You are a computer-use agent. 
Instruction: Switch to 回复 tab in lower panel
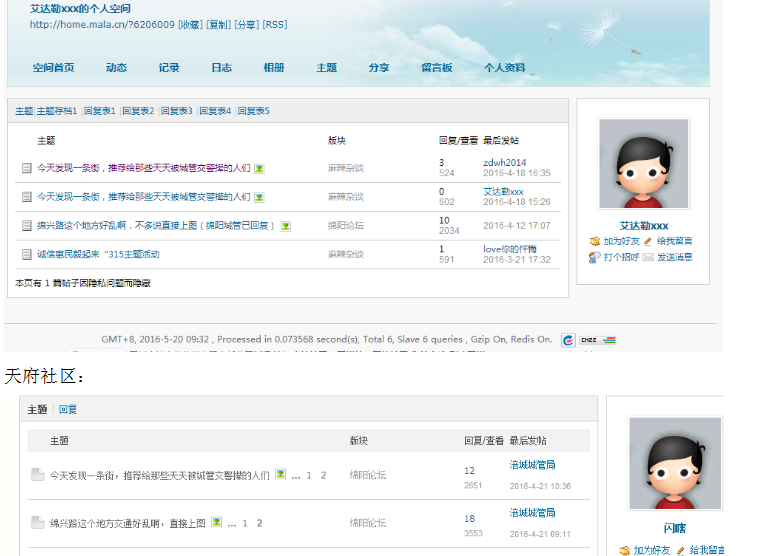click(68, 410)
